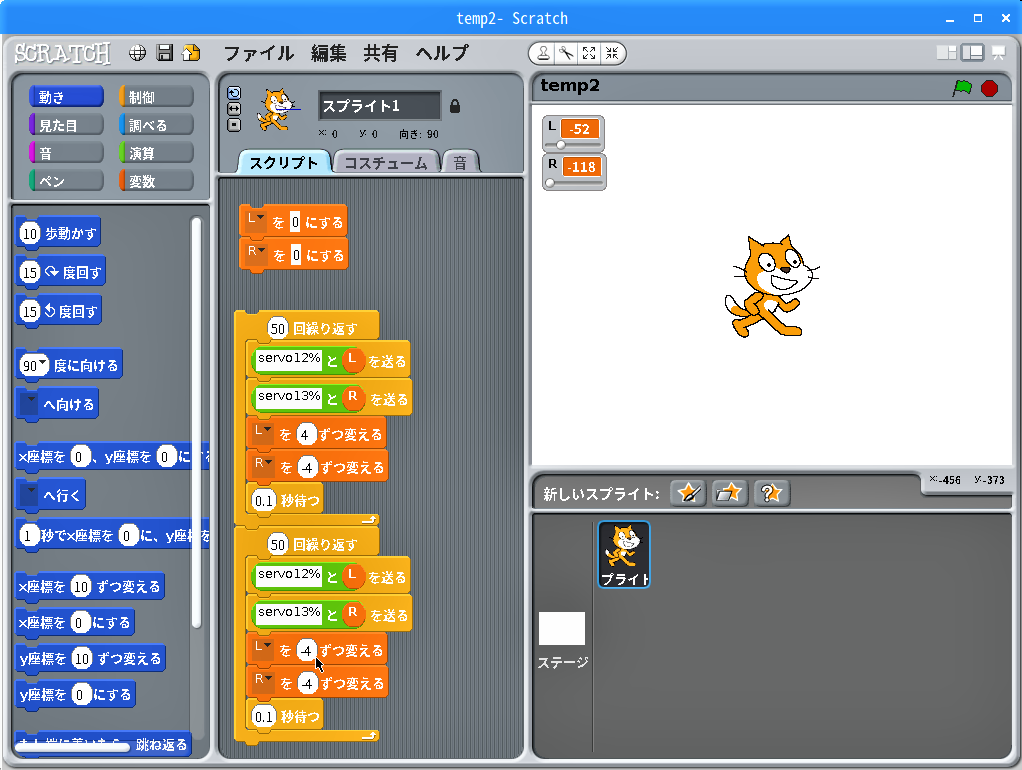
Task: Click the language globe icon
Action: pos(138,53)
